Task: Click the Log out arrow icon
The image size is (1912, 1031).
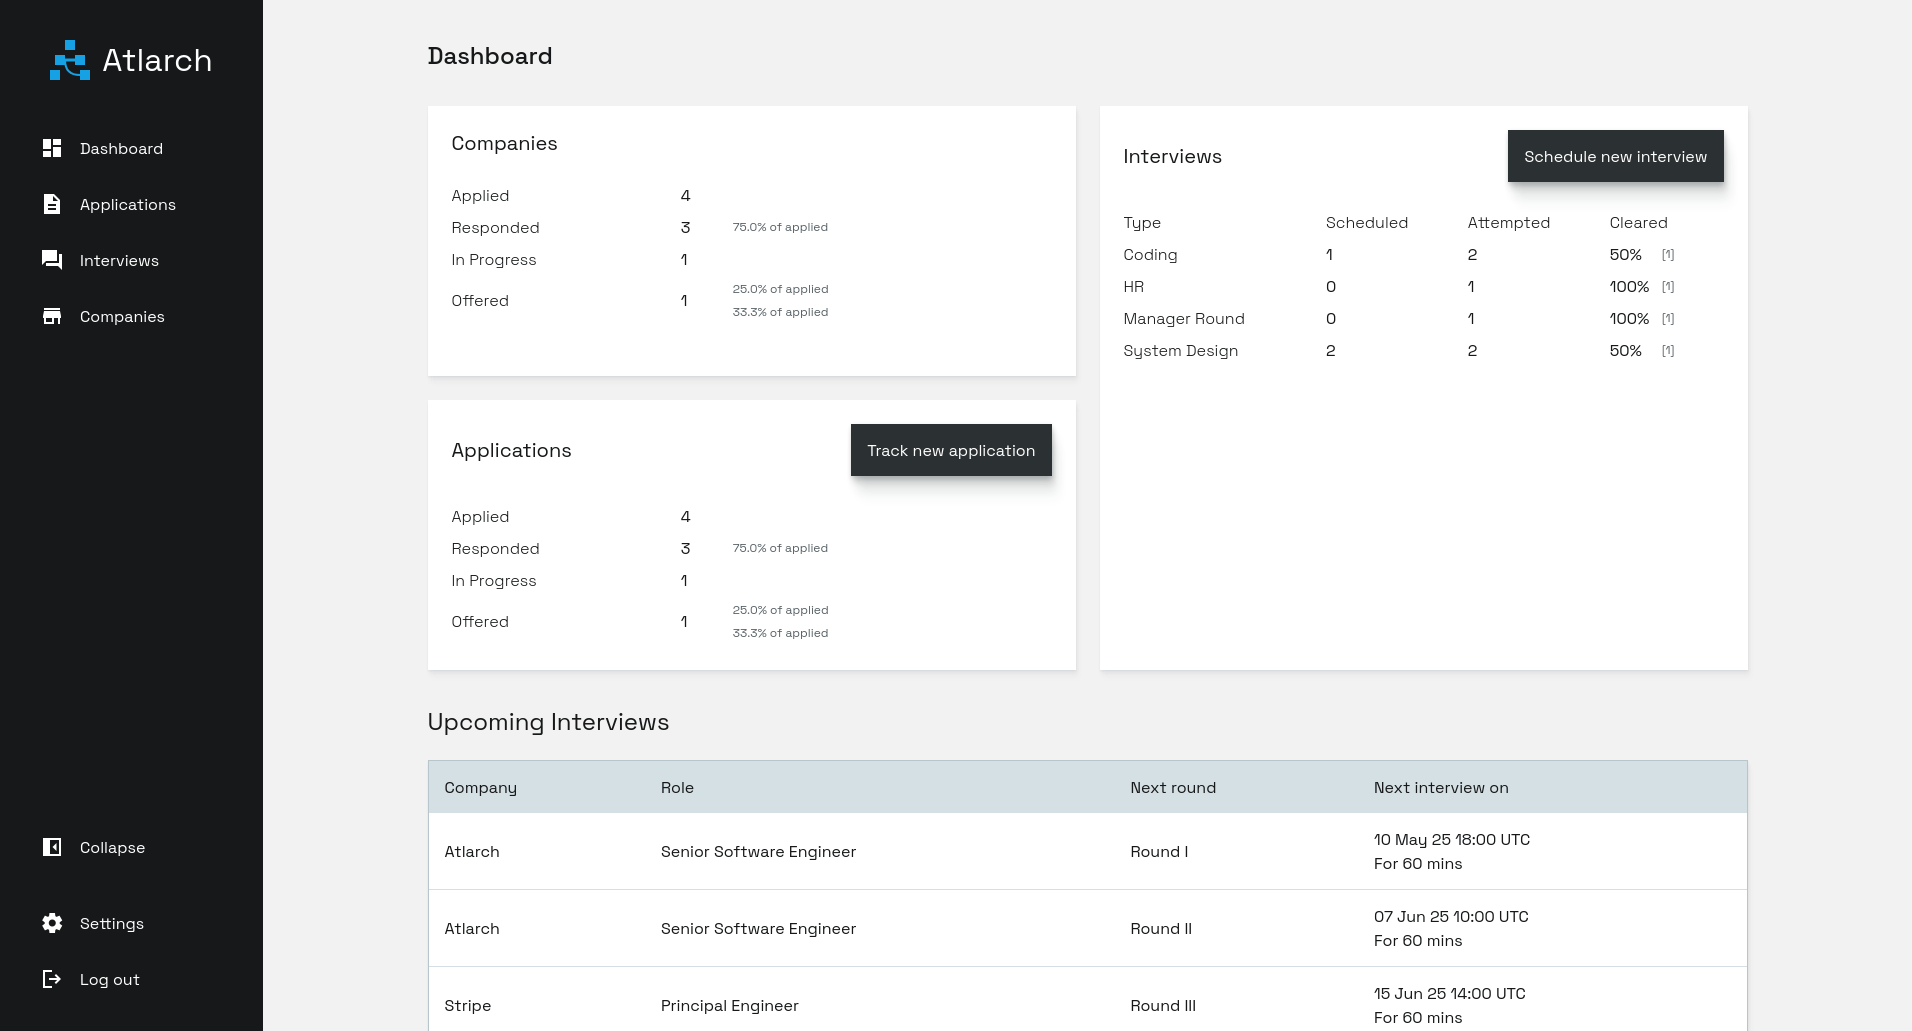Action: pos(52,979)
